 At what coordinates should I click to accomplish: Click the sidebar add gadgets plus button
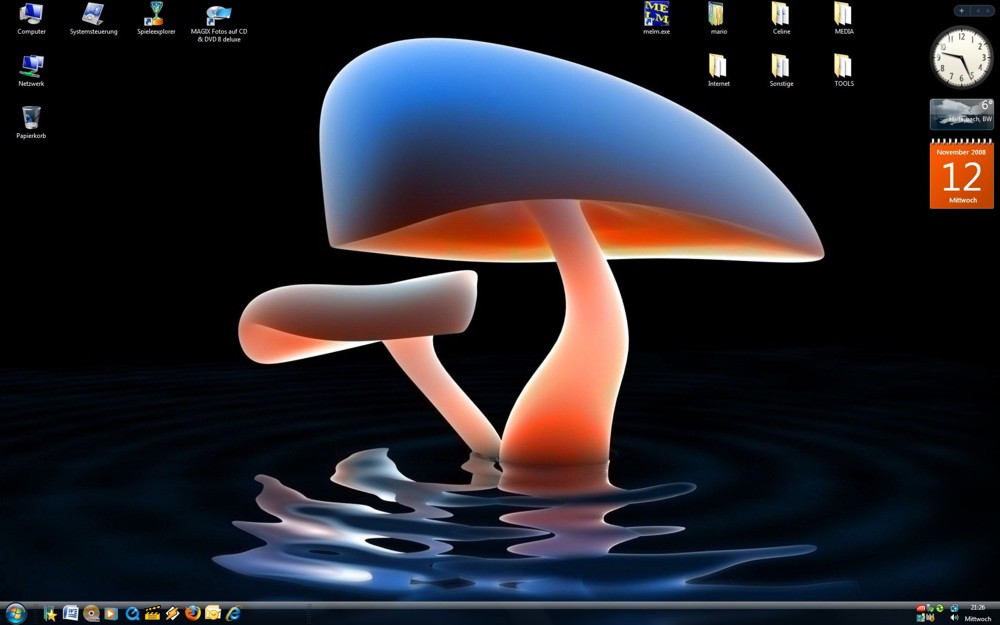tap(961, 10)
